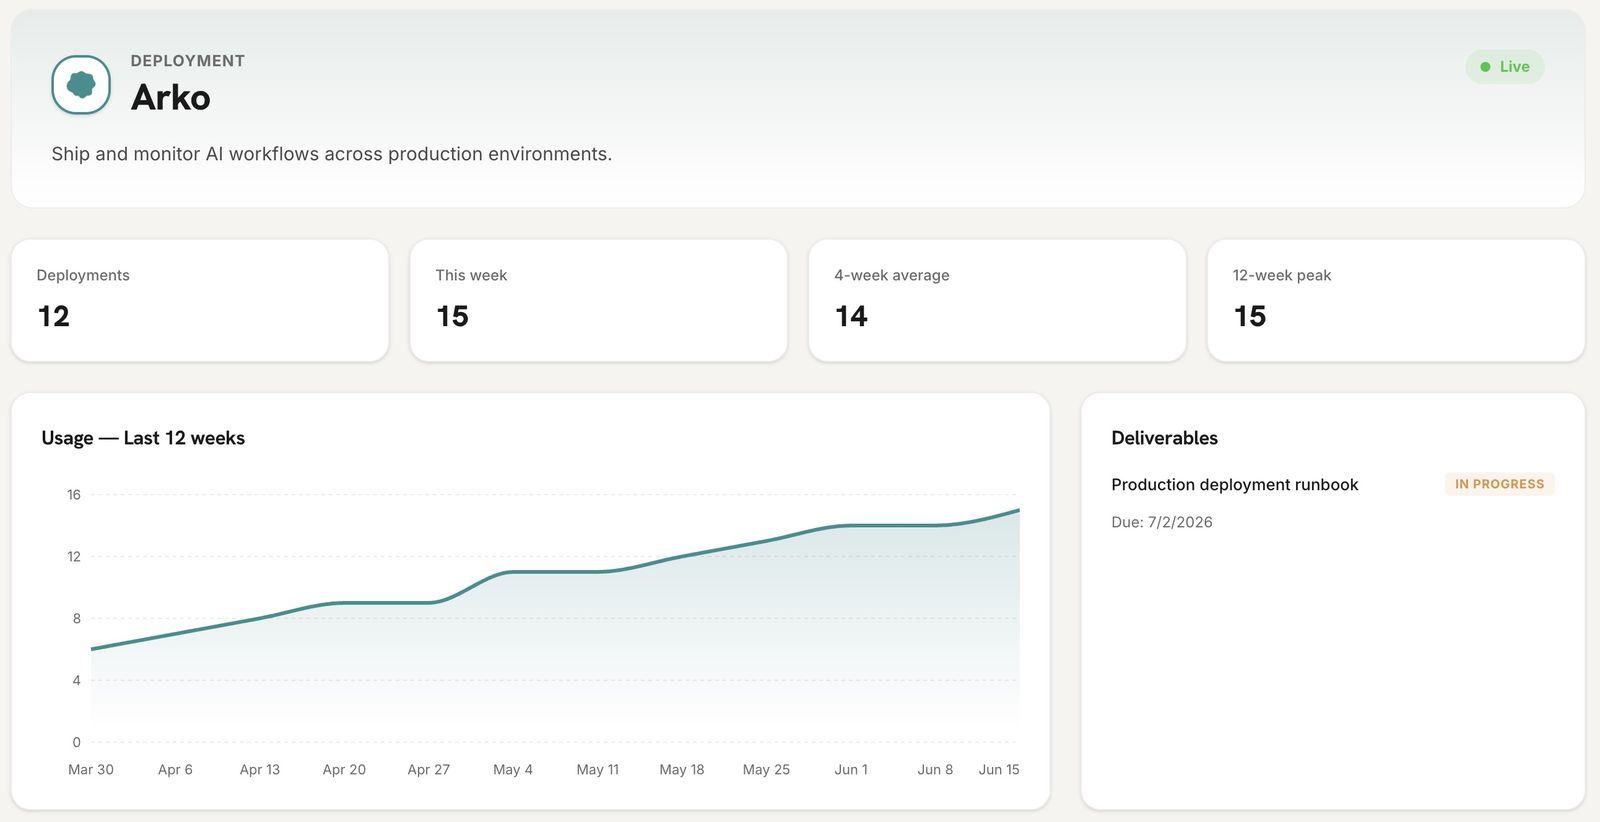This screenshot has height=822, width=1600.
Task: Select the Jun 15 chart date
Action: click(999, 770)
